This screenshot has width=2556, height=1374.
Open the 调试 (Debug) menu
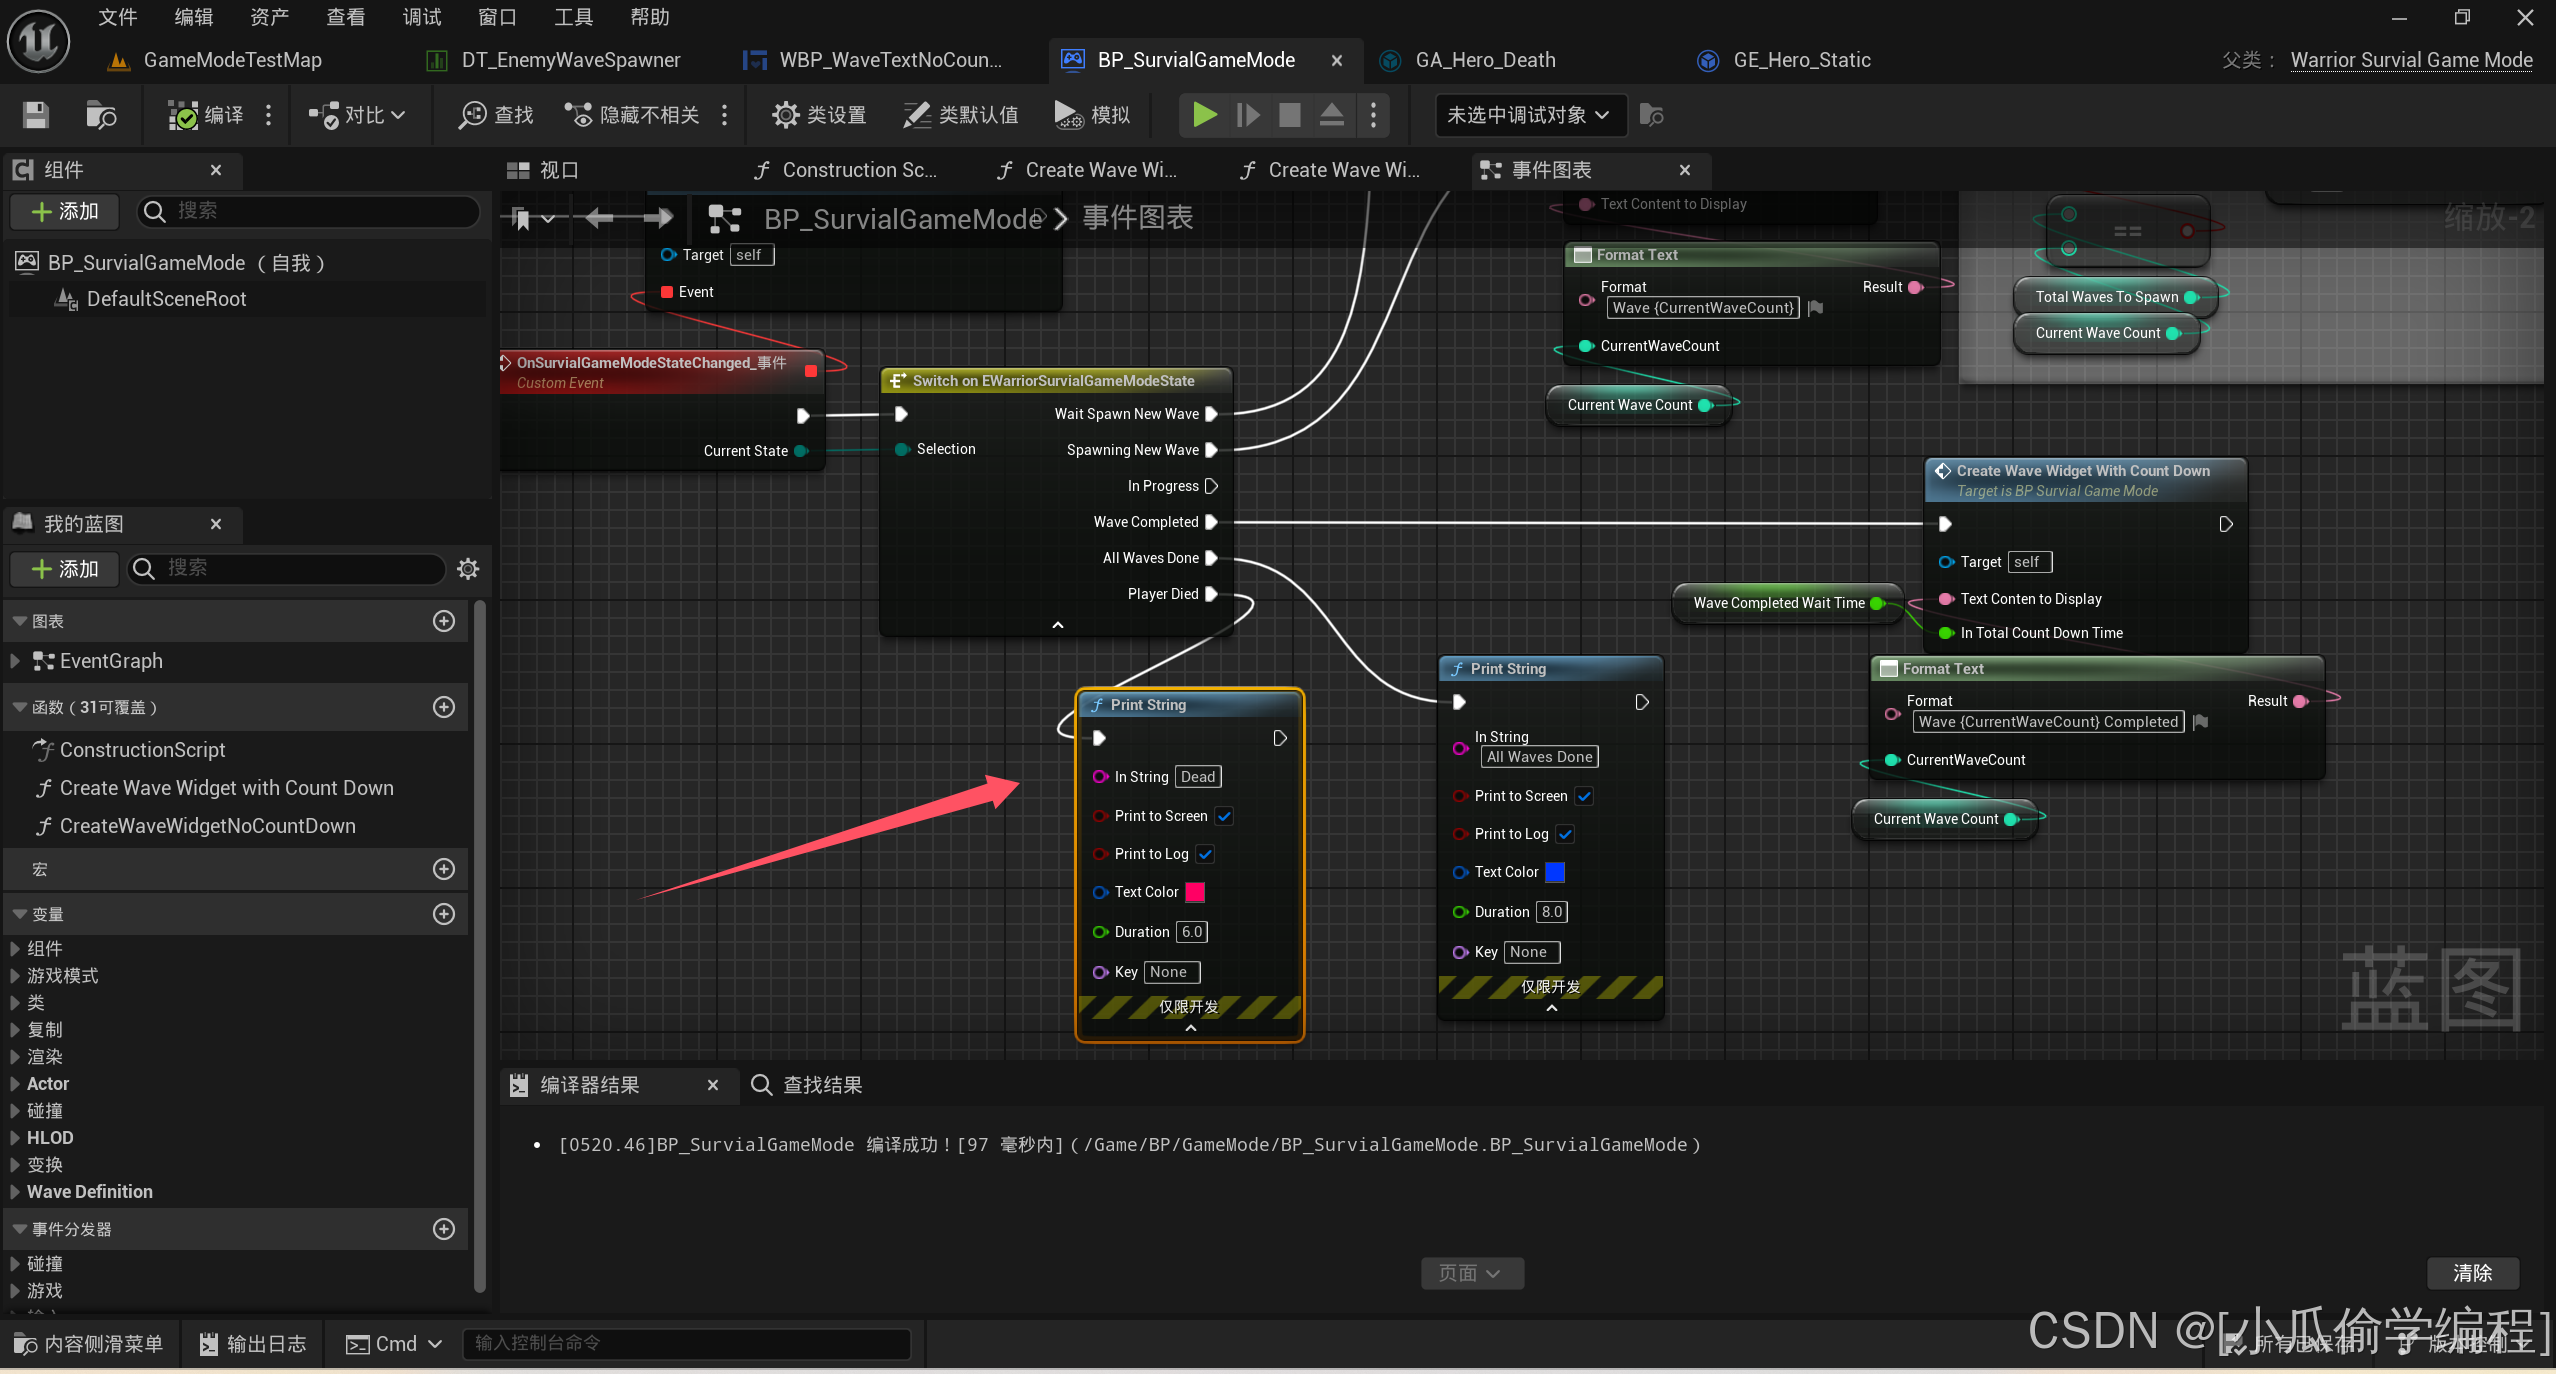421,17
